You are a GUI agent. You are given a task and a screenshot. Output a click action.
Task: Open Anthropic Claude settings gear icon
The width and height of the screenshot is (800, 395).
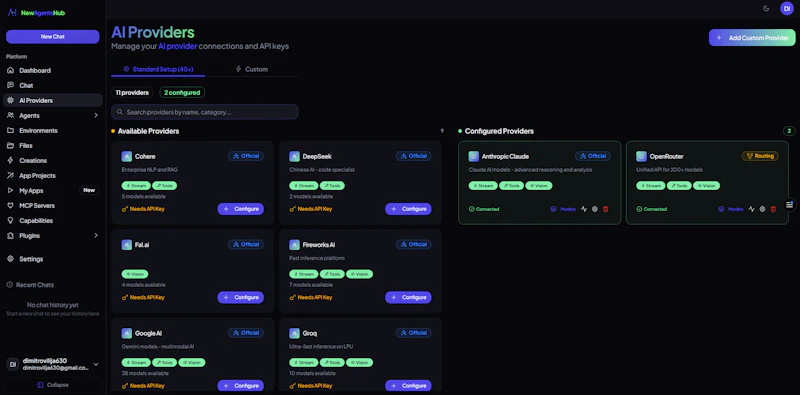594,209
